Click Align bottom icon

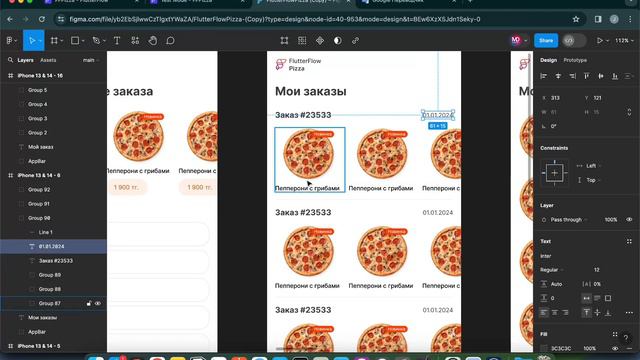615,76
